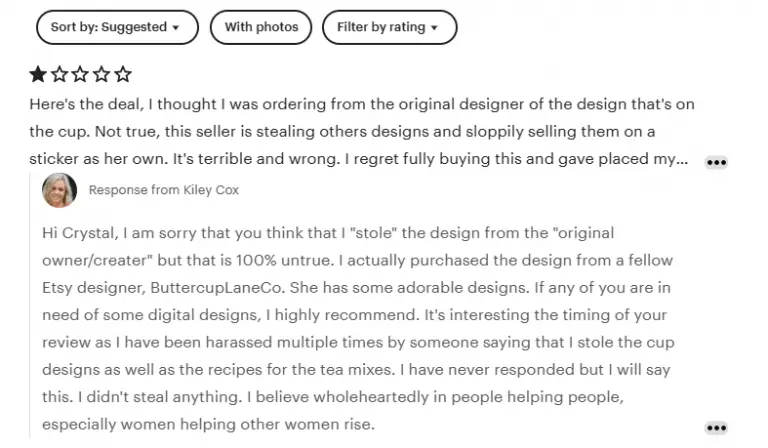Open the Filter by rating dropdown
This screenshot has width=768, height=448.
click(x=389, y=27)
